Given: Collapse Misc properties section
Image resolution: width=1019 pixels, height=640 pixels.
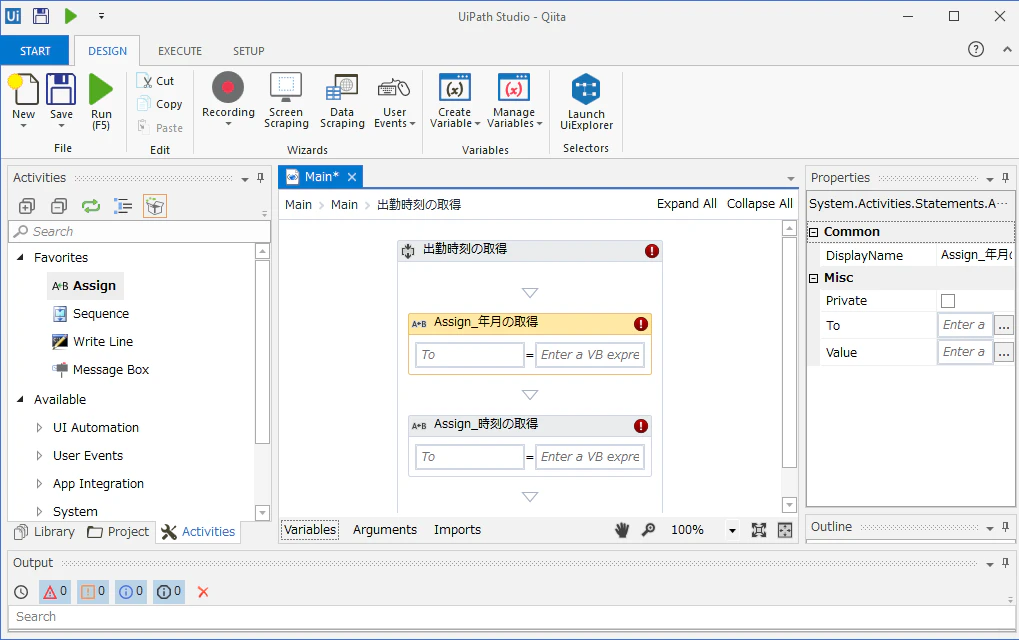Looking at the screenshot, I should 813,278.
